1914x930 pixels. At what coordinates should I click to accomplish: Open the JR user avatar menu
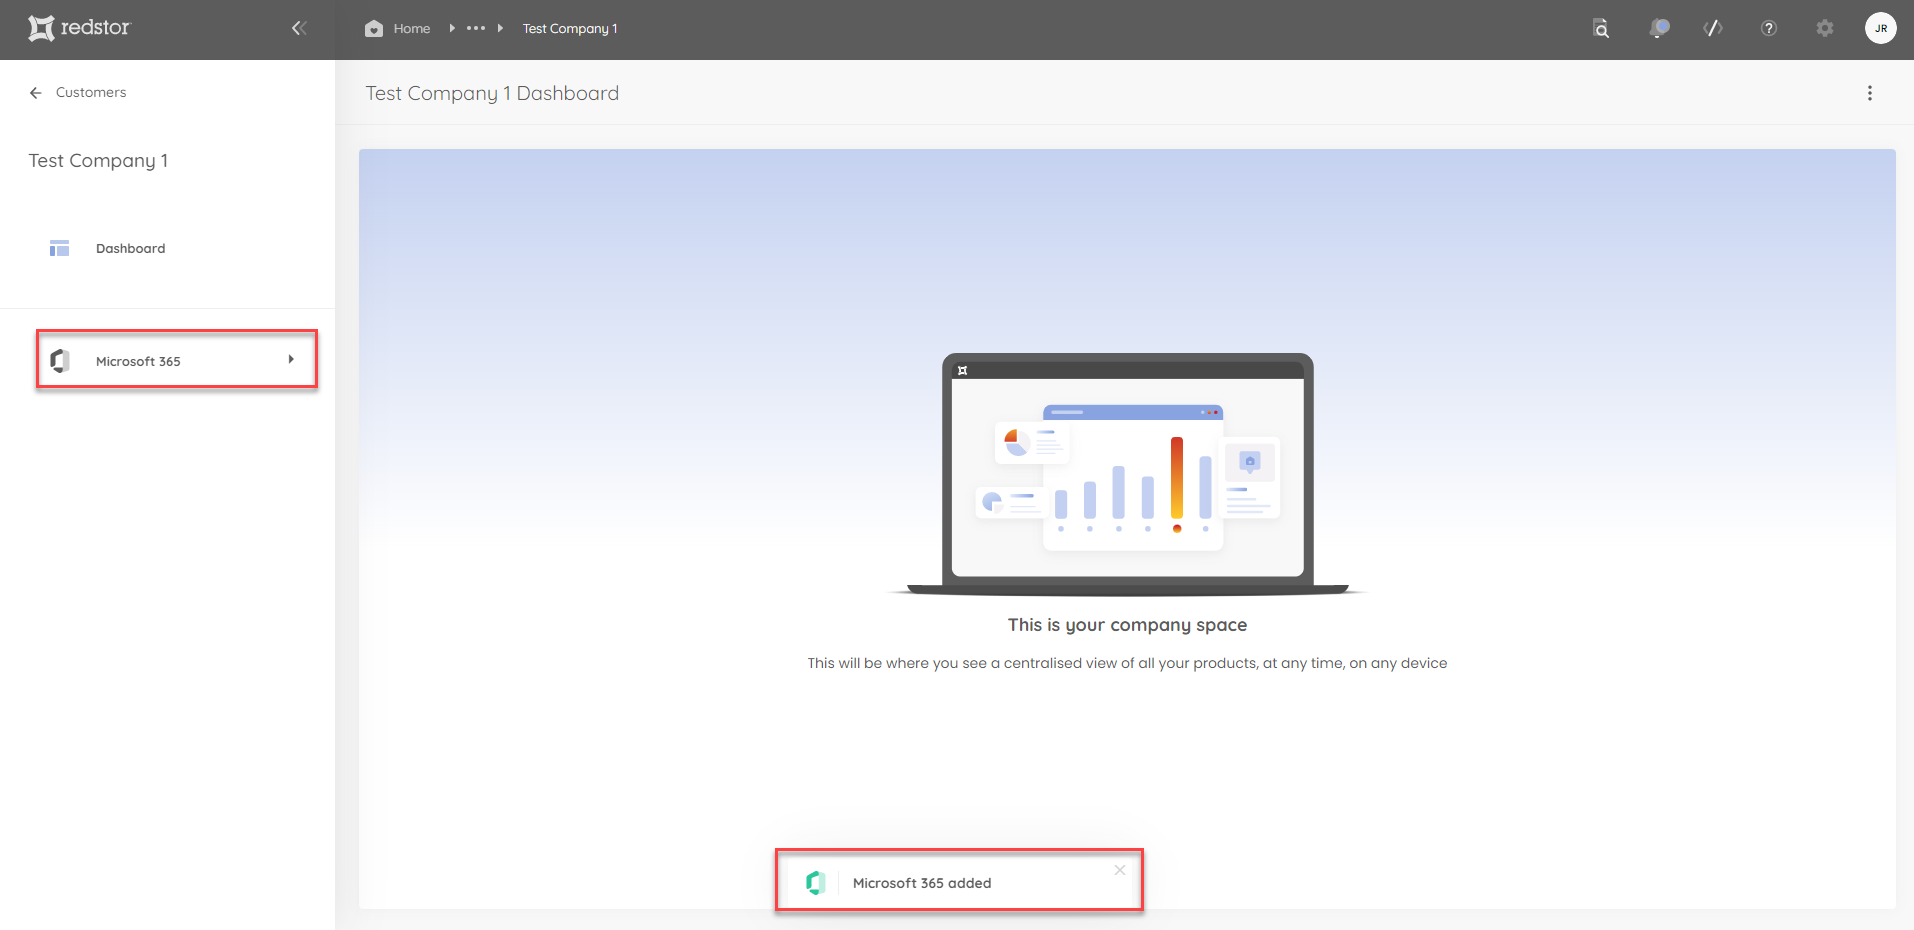1881,28
